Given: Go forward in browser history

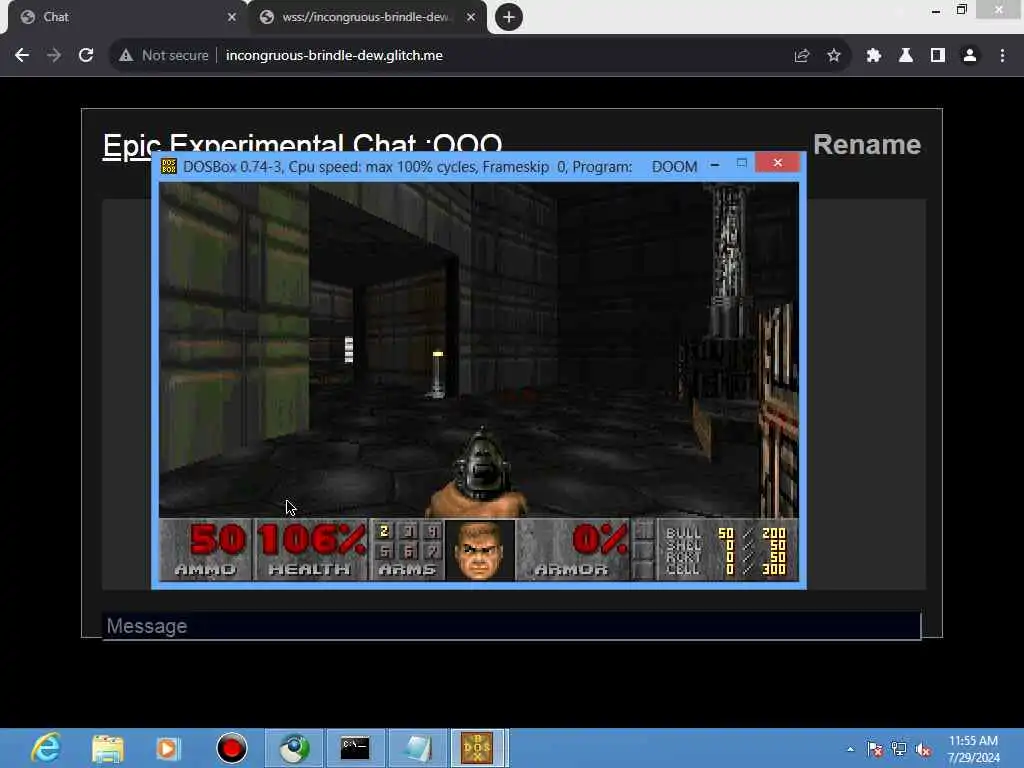Looking at the screenshot, I should click(x=54, y=56).
